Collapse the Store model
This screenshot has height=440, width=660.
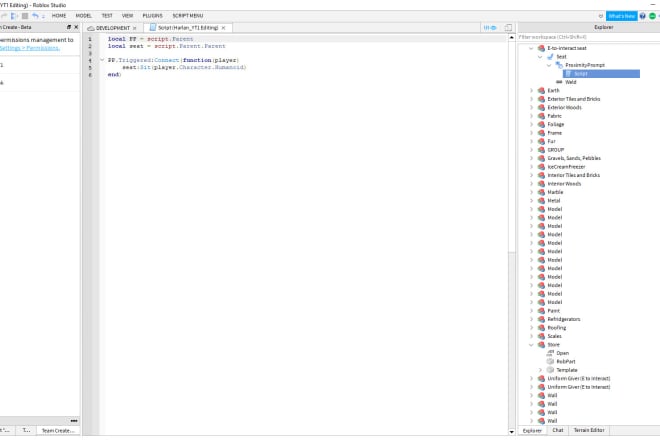tap(531, 344)
